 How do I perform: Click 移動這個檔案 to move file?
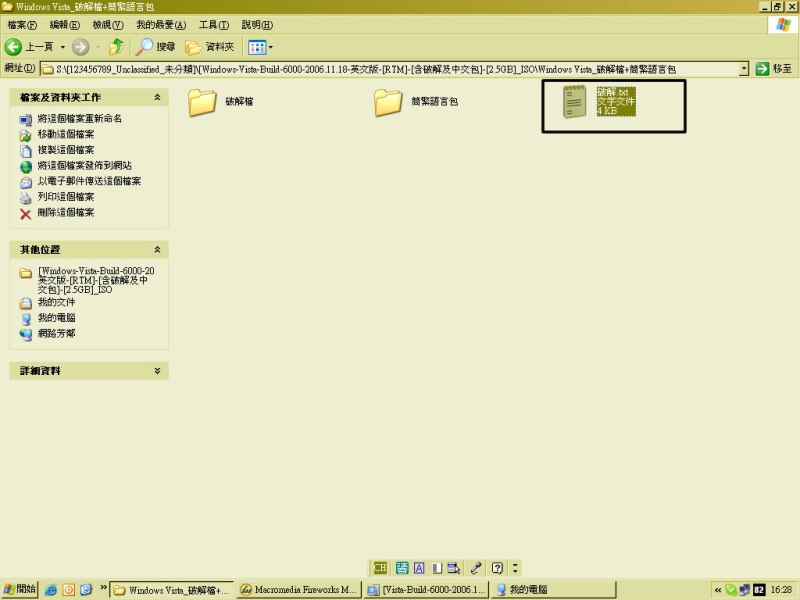pyautogui.click(x=66, y=135)
